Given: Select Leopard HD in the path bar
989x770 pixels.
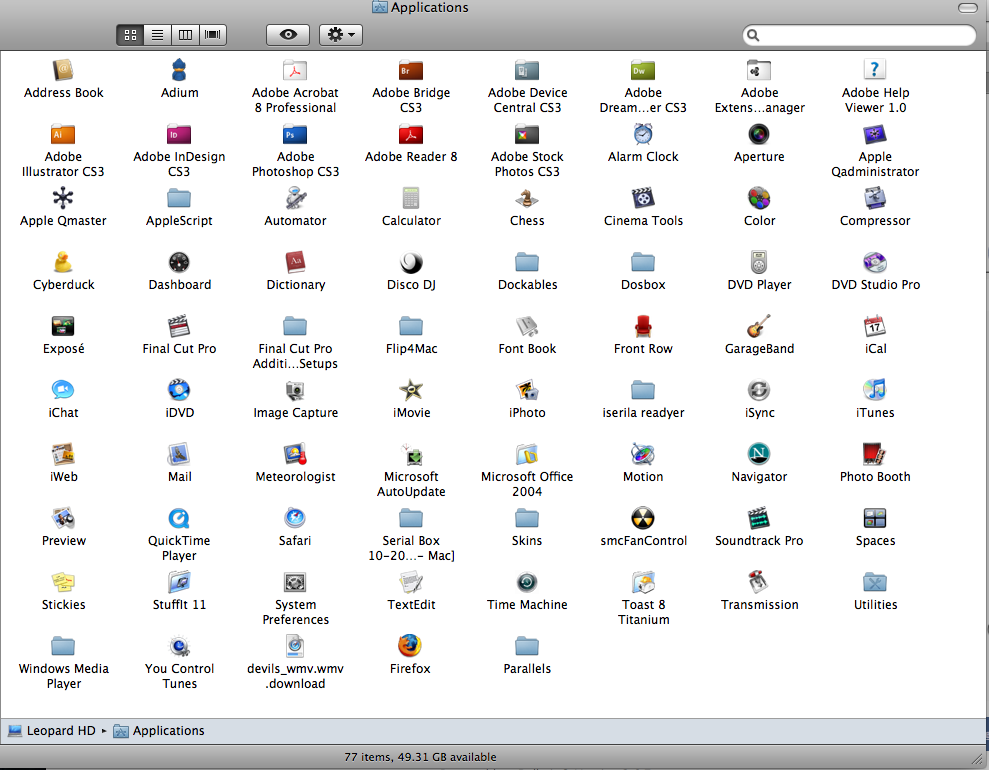Looking at the screenshot, I should (x=52, y=730).
